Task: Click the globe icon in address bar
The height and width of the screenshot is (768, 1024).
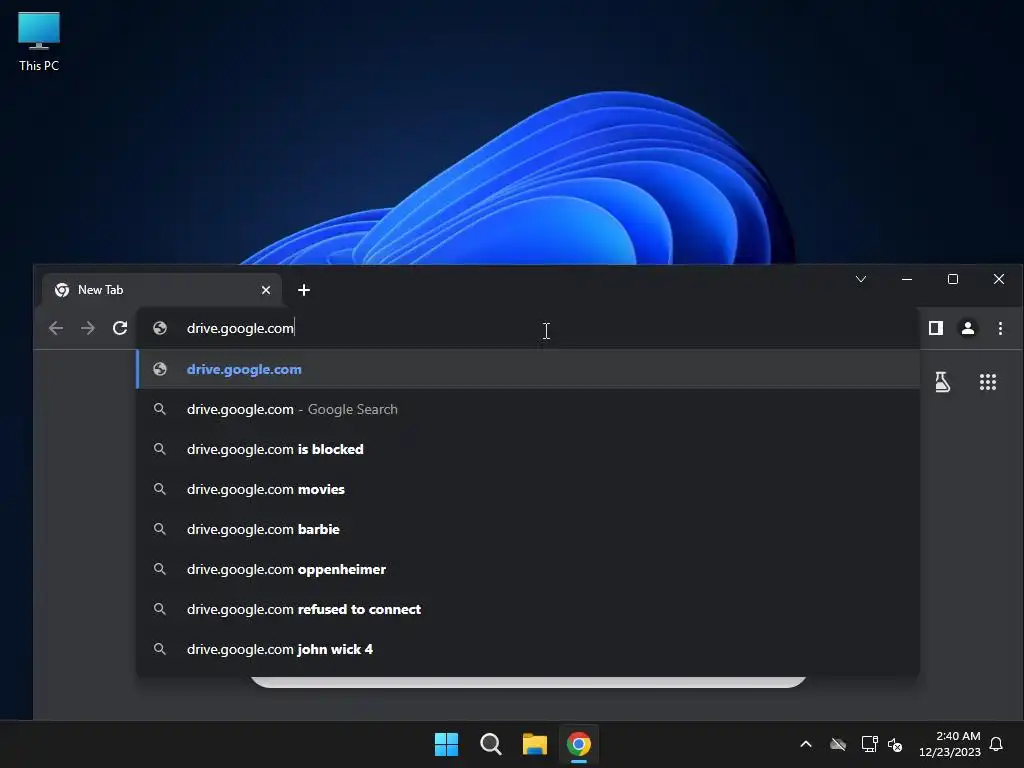Action: (x=160, y=328)
